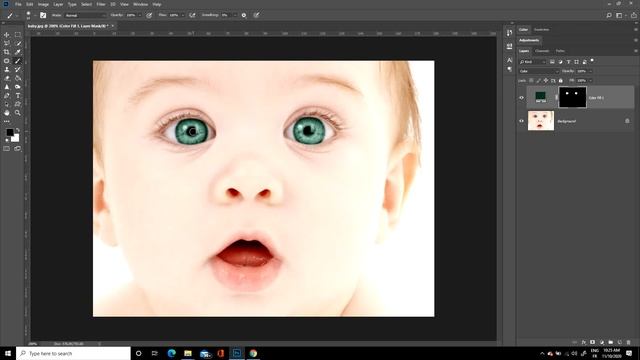Toggle pressure for opacity

pyautogui.click(x=149, y=15)
